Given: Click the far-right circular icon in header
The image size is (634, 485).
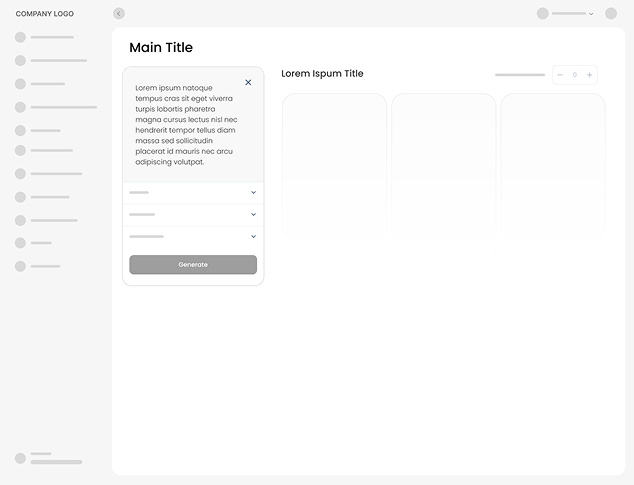Looking at the screenshot, I should pyautogui.click(x=611, y=14).
